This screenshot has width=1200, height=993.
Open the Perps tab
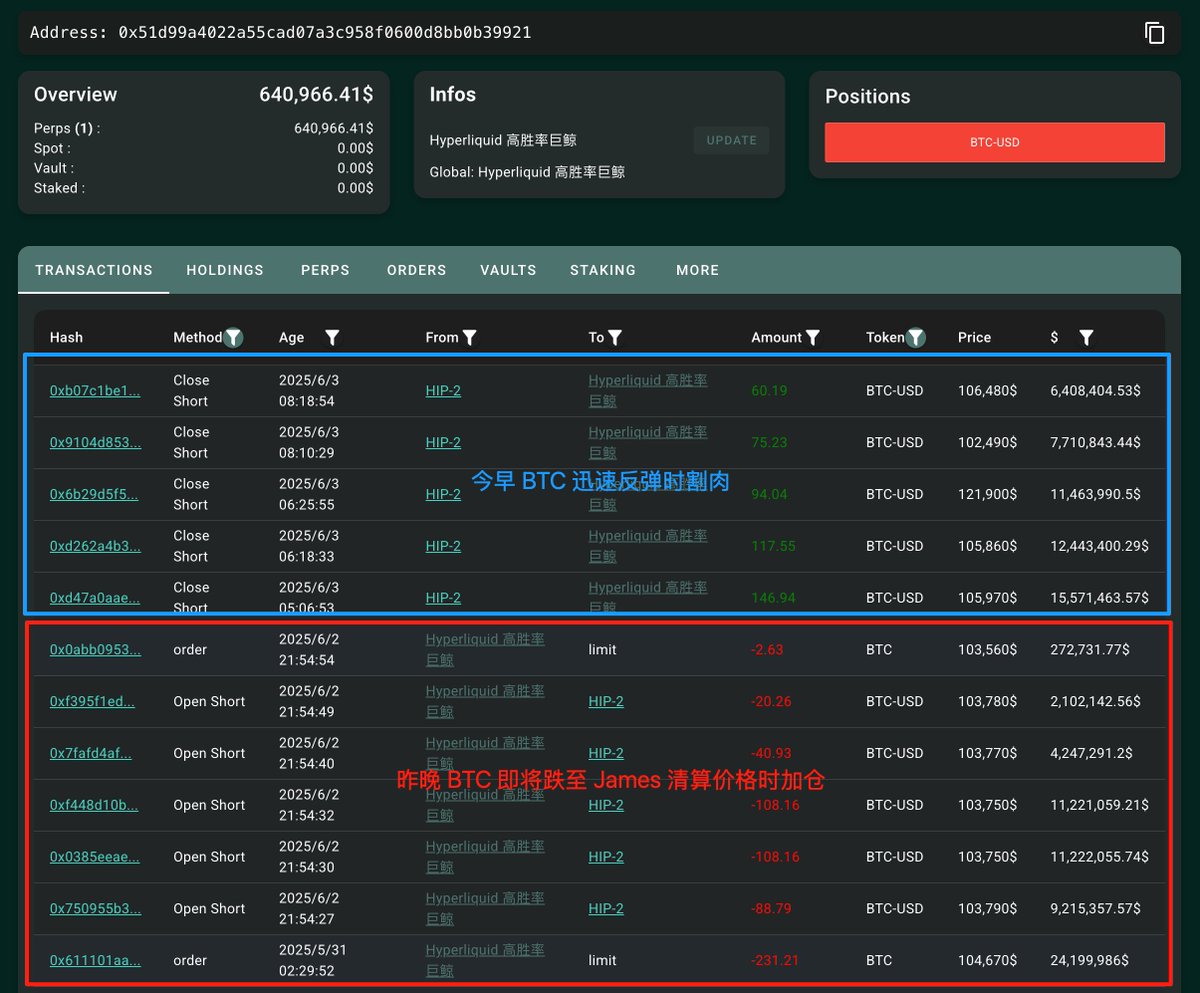tap(325, 270)
